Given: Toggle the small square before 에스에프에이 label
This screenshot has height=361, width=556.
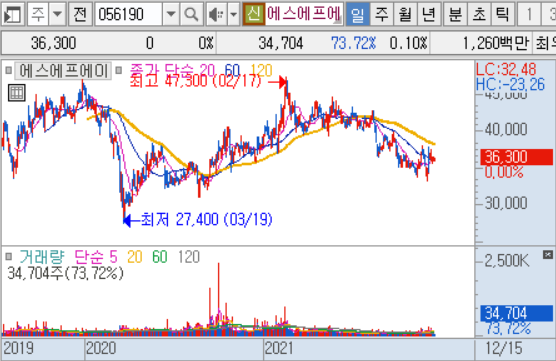Looking at the screenshot, I should [9, 71].
